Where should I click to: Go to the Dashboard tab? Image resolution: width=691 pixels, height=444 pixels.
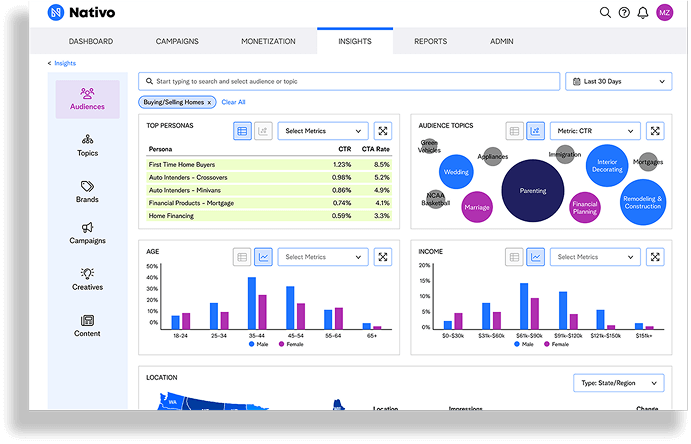point(91,41)
